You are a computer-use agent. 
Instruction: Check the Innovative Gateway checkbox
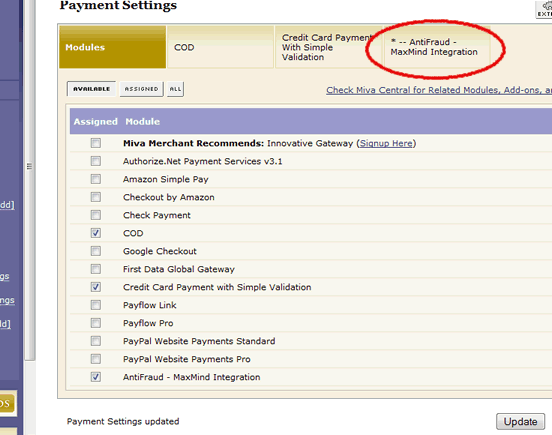[x=95, y=143]
